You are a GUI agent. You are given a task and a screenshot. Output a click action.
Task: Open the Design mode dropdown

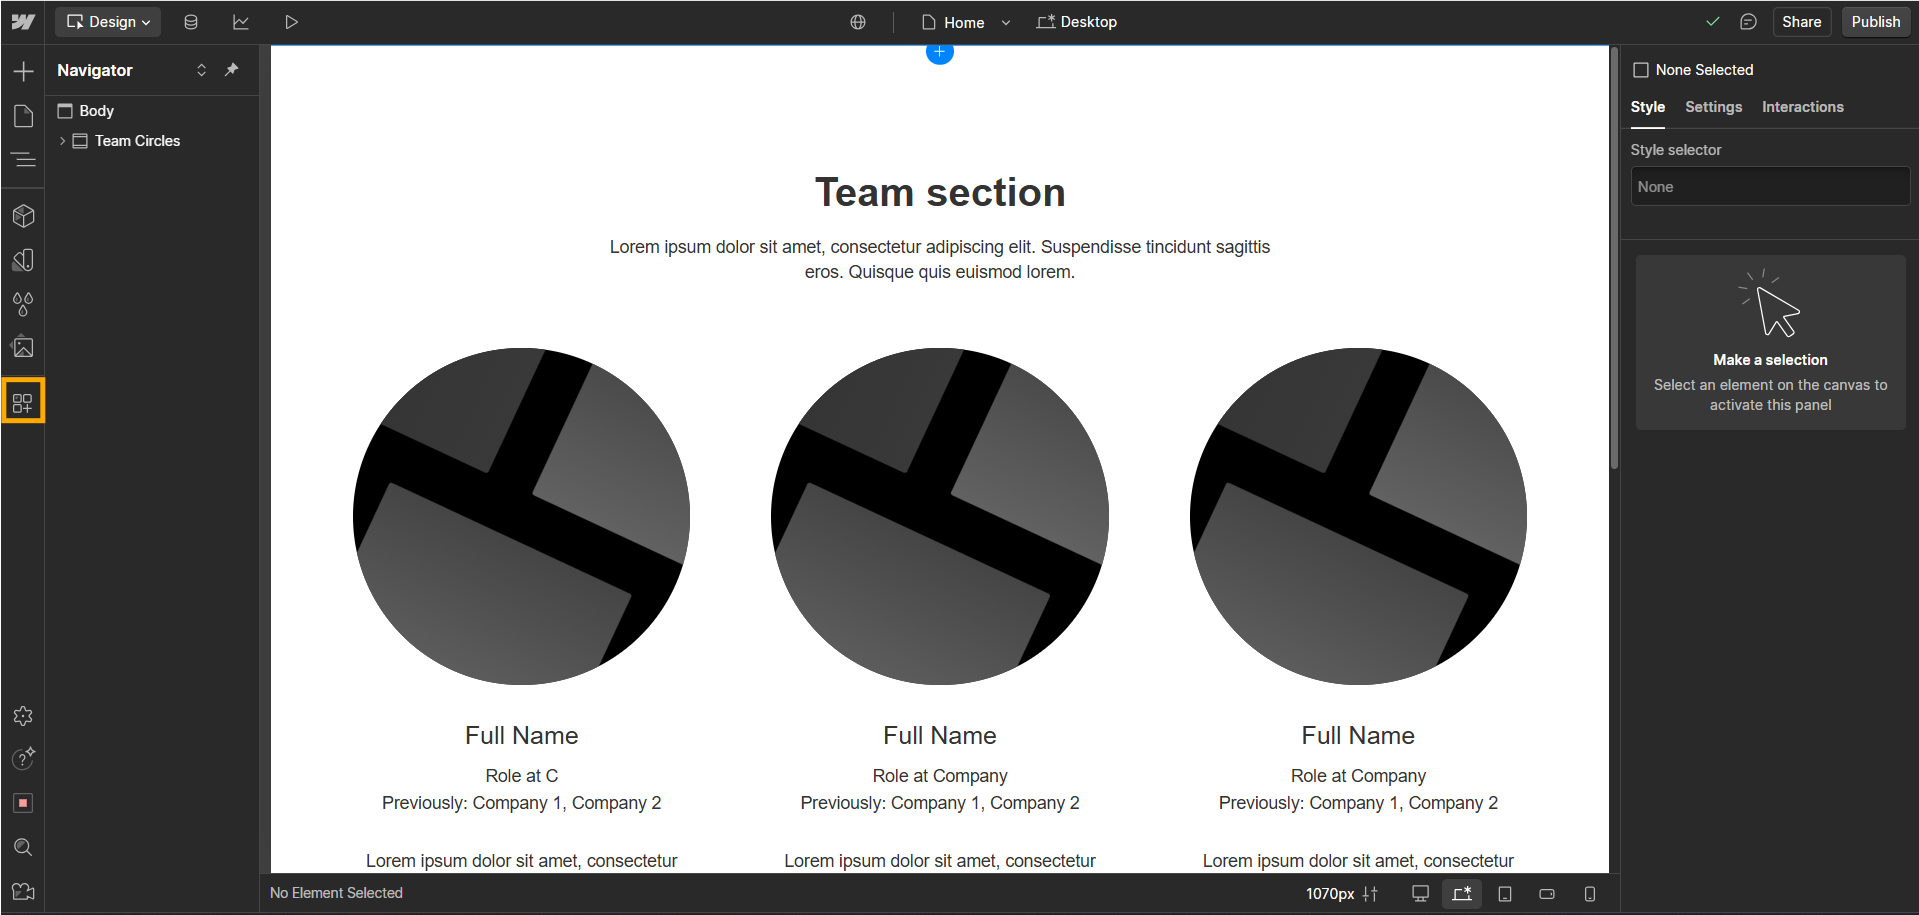tap(108, 22)
